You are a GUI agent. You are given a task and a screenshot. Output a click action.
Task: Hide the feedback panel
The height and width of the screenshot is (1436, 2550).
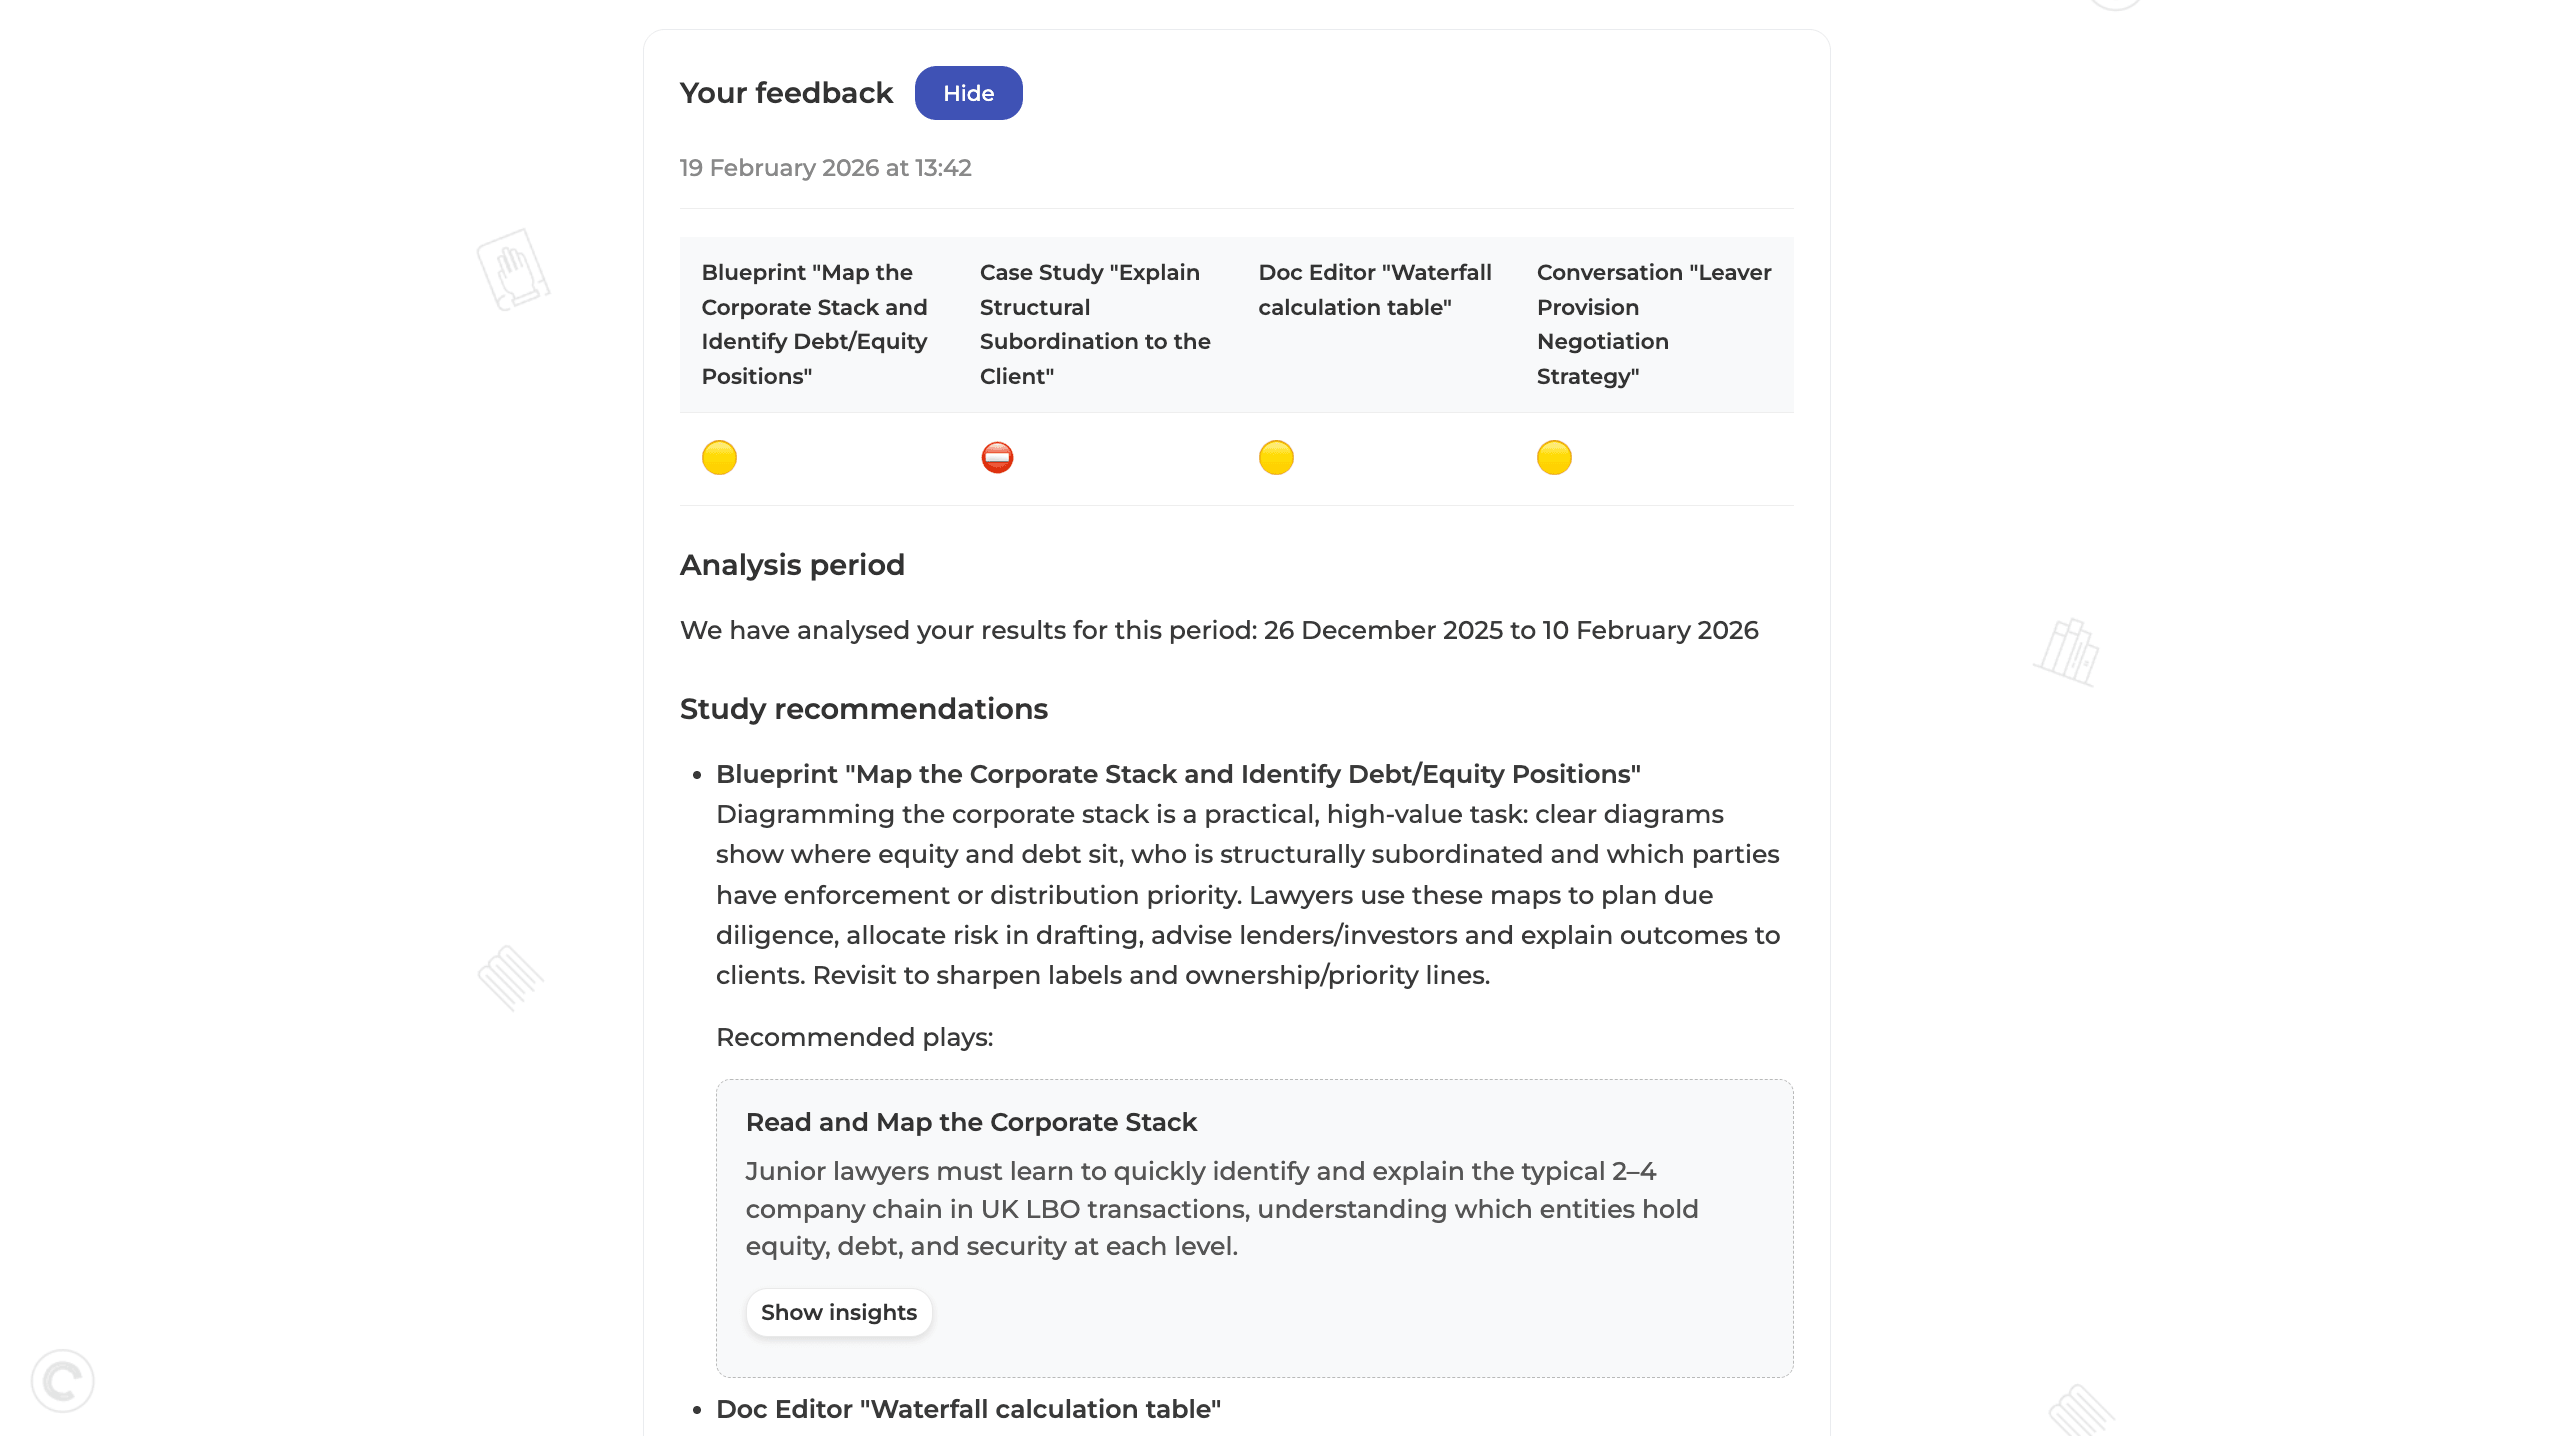[x=968, y=92]
